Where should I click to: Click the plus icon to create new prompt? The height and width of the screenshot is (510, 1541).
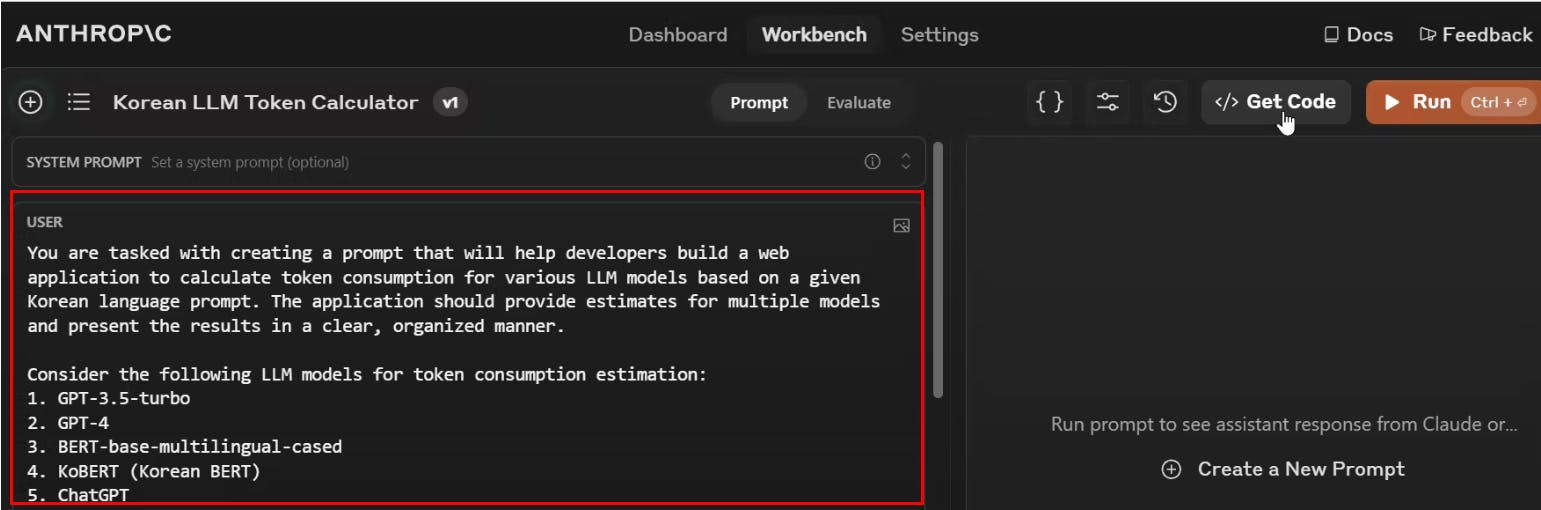(x=31, y=102)
